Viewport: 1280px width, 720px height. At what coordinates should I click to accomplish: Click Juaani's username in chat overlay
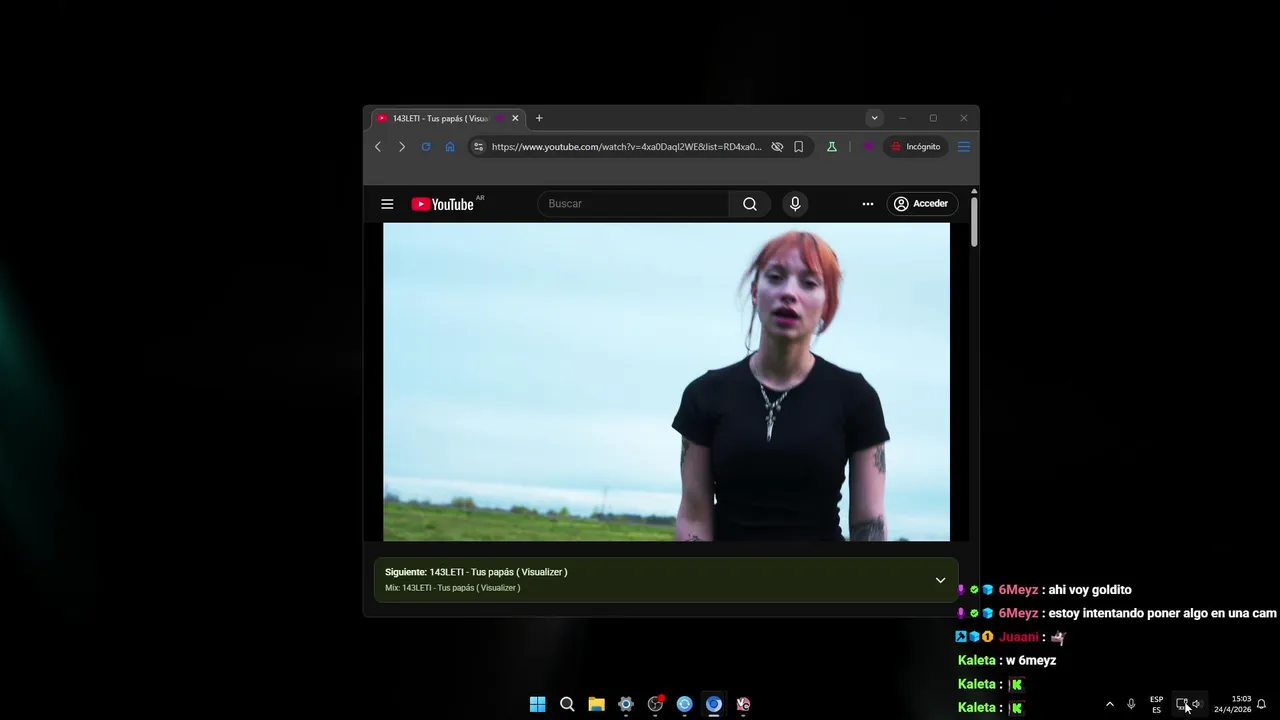pos(1018,637)
